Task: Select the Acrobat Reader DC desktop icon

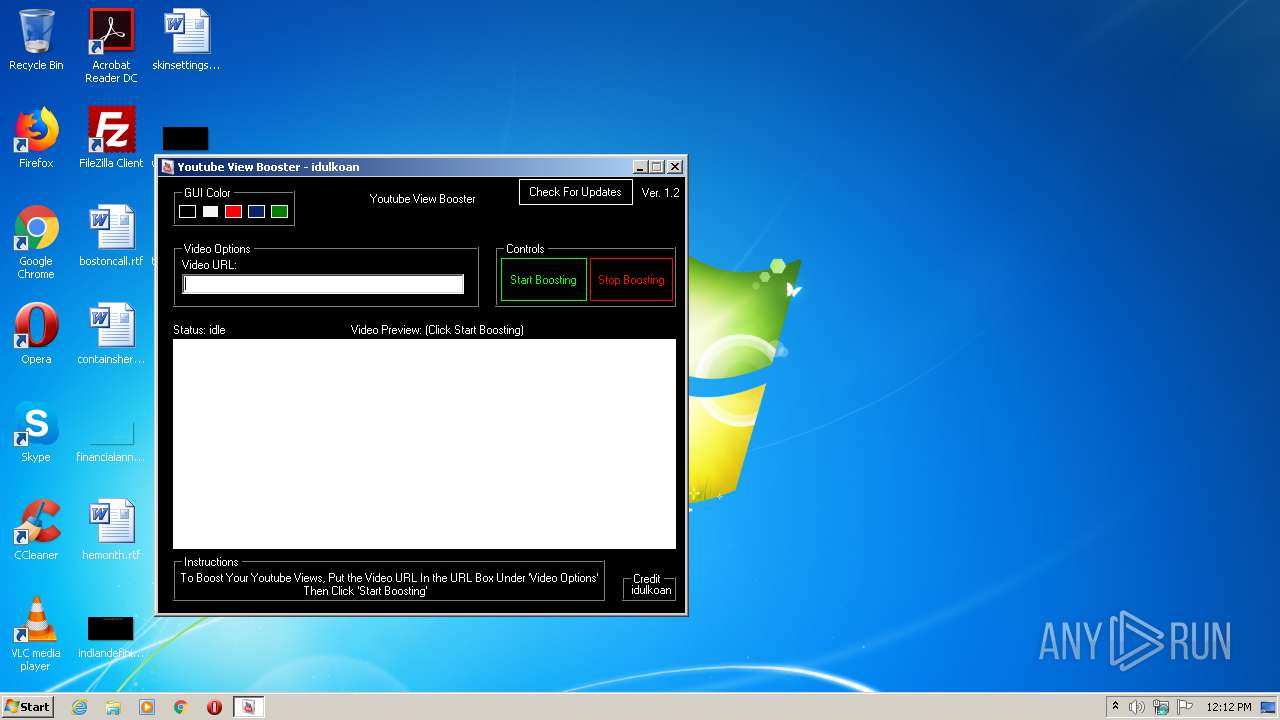Action: pos(111,46)
